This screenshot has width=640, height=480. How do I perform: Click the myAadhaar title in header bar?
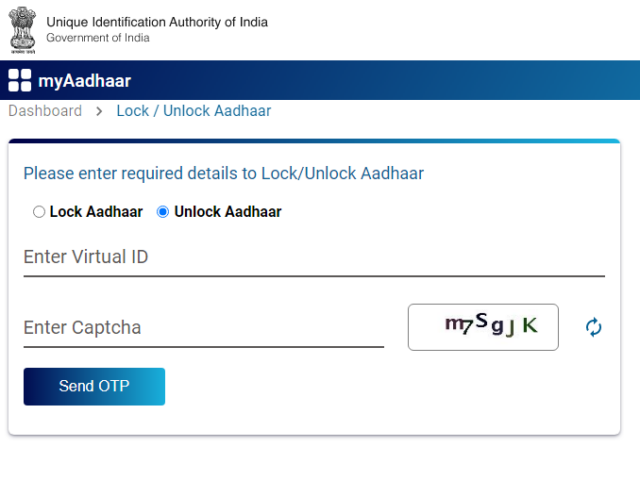(84, 80)
